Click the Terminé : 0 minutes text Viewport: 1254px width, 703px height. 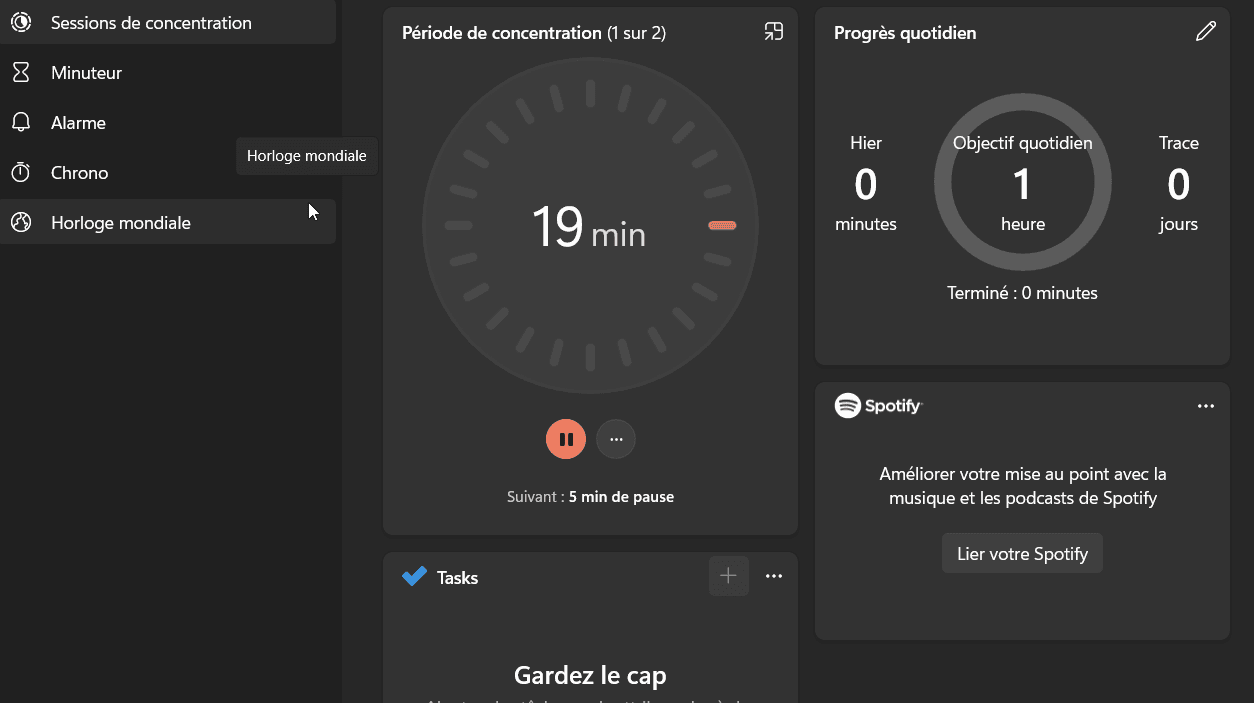coord(1022,293)
